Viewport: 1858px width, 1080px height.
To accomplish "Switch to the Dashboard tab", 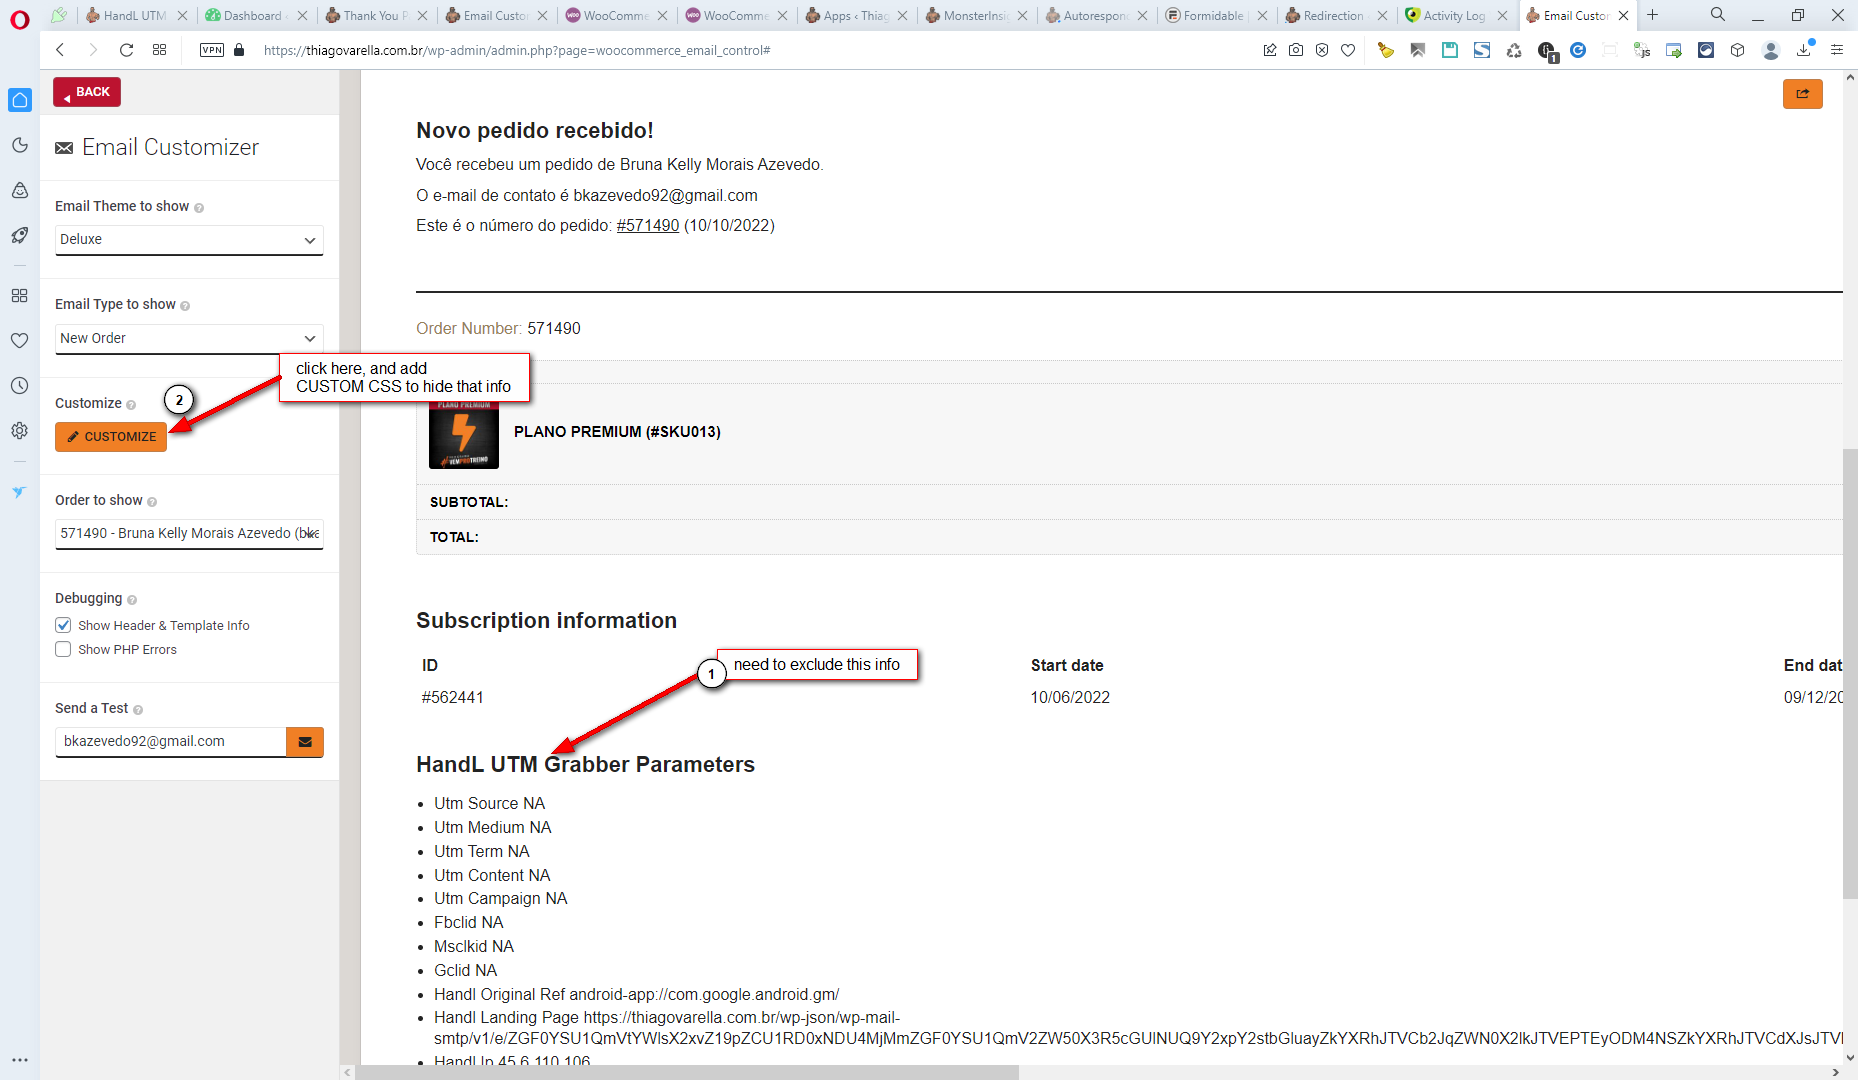I will point(254,15).
